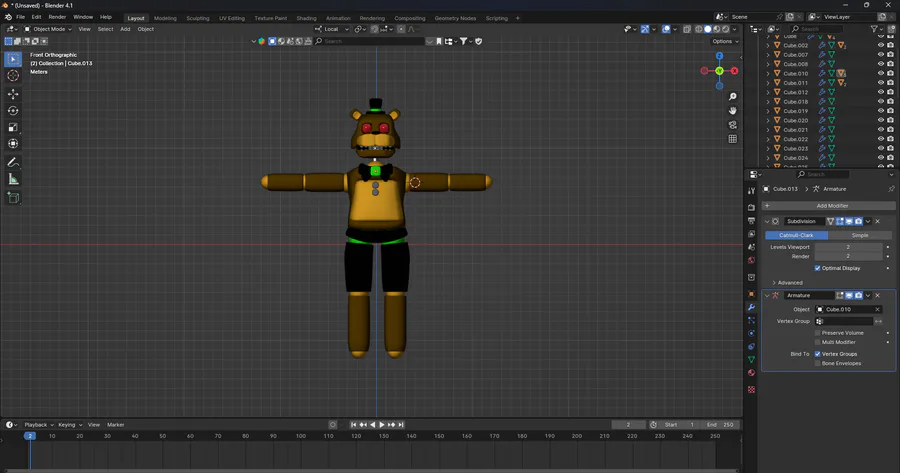Switch perspective/orthographic grid gizmo

point(732,139)
